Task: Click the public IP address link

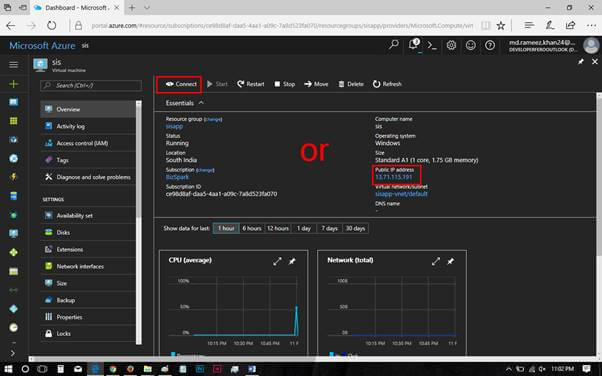Action: (394, 177)
